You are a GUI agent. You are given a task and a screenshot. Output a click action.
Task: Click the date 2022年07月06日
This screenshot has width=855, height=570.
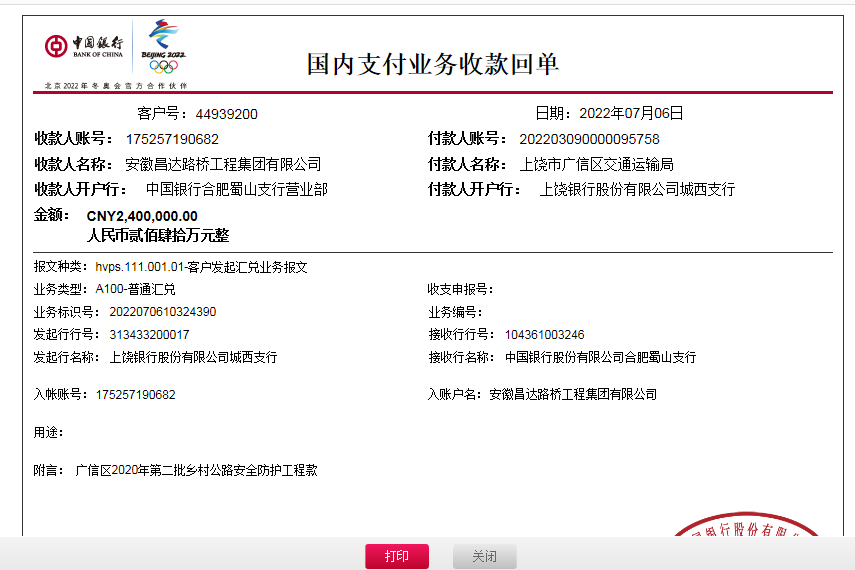click(631, 114)
